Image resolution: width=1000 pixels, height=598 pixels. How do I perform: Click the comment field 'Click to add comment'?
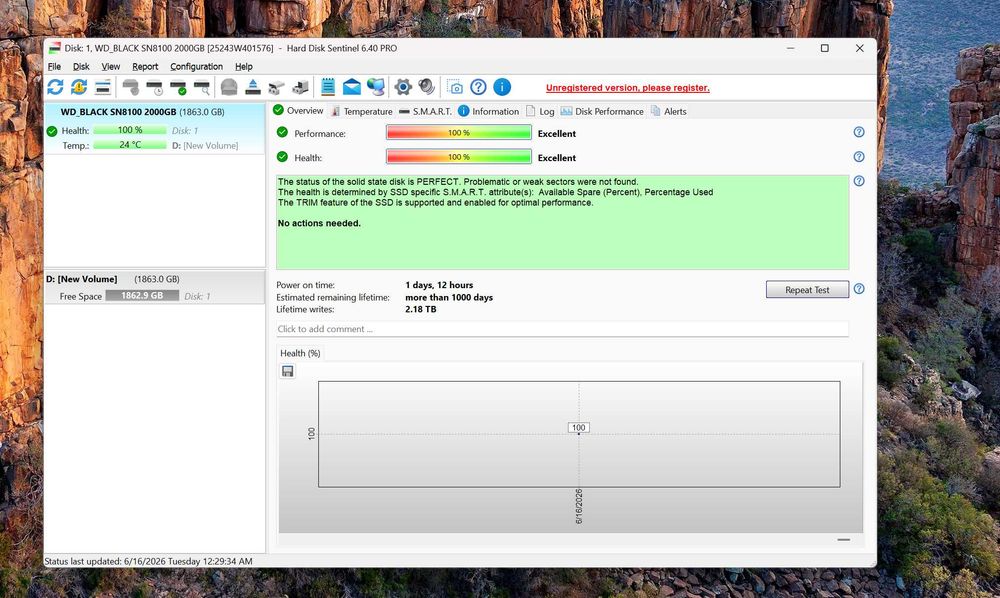pyautogui.click(x=562, y=329)
